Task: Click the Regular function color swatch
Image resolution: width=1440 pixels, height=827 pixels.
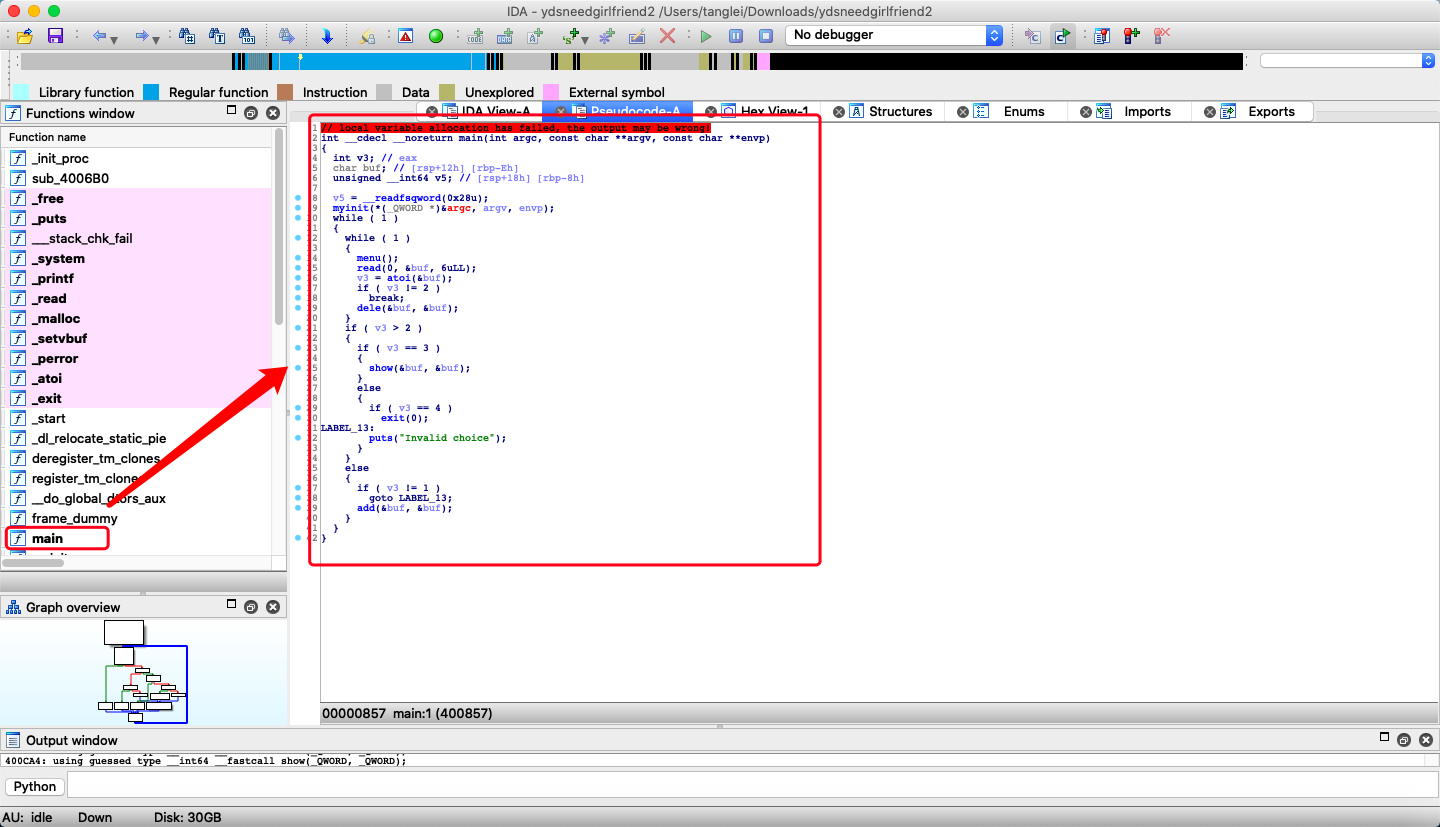Action: pos(151,92)
